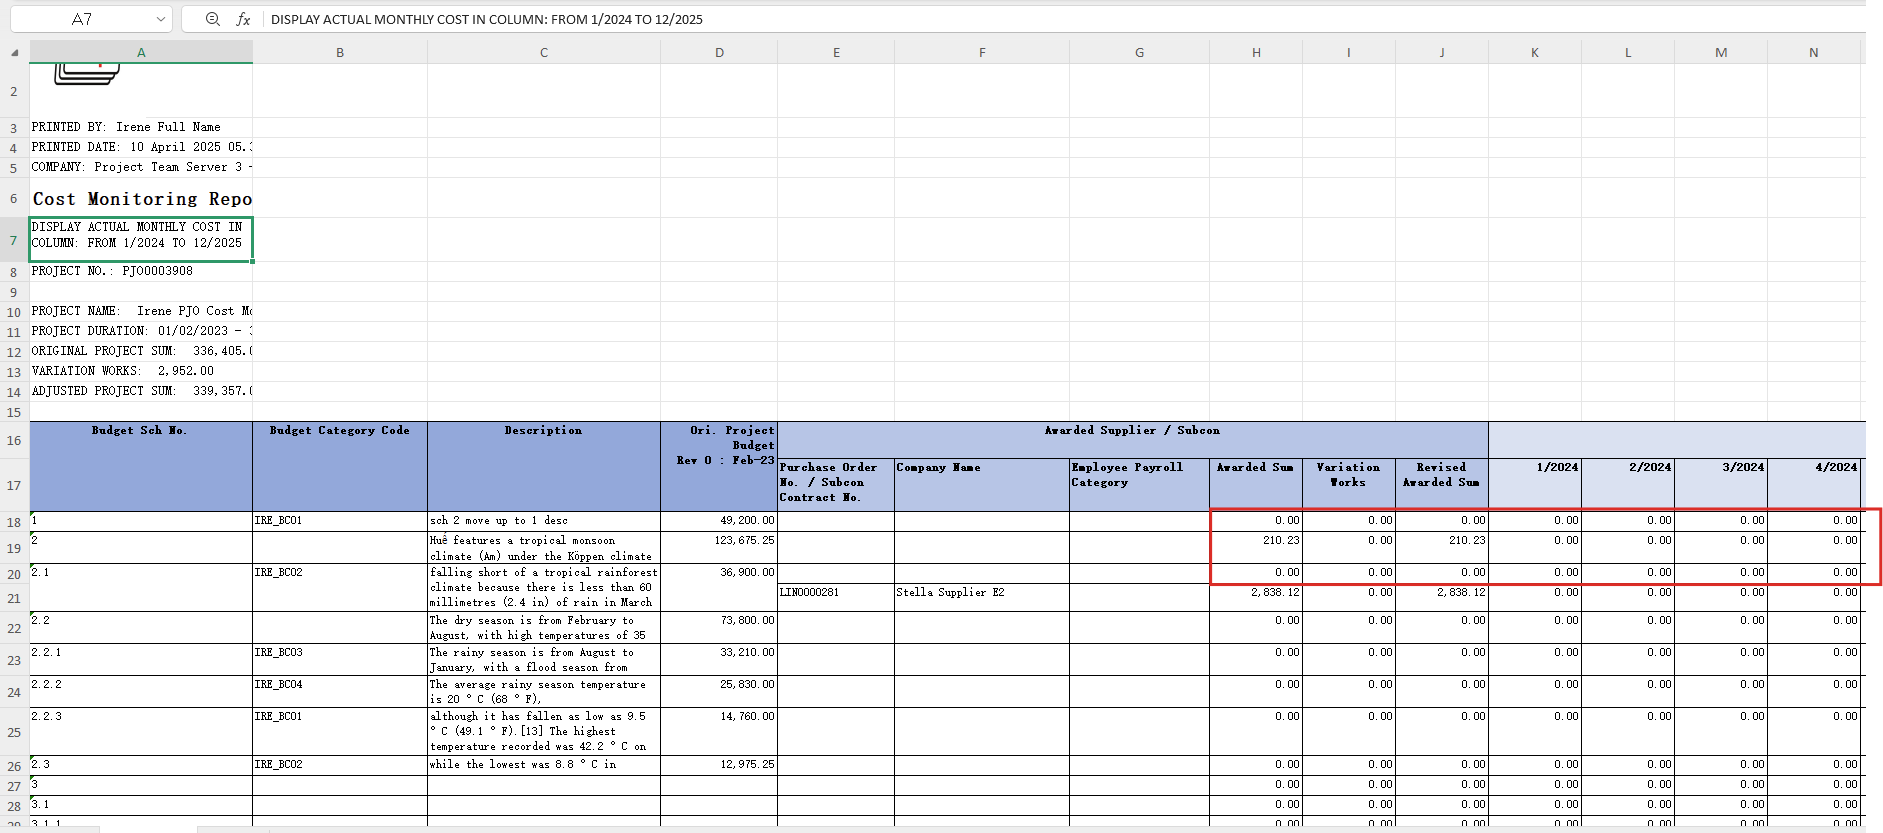Click the 'PROJECT NAME' cell
The image size is (1883, 833).
(141, 311)
